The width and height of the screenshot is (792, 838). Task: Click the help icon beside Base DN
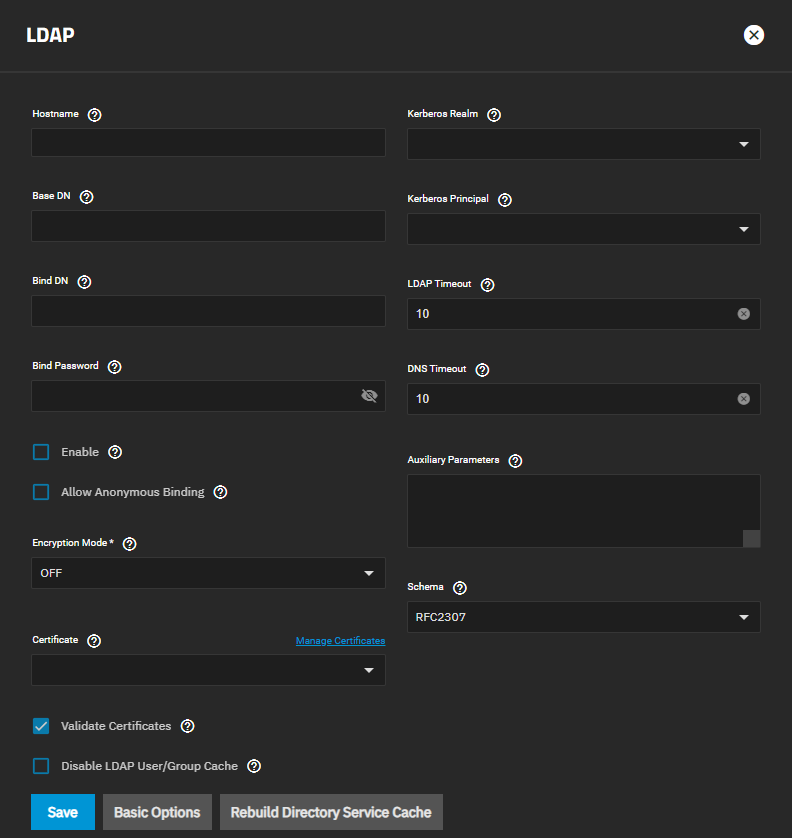(86, 197)
